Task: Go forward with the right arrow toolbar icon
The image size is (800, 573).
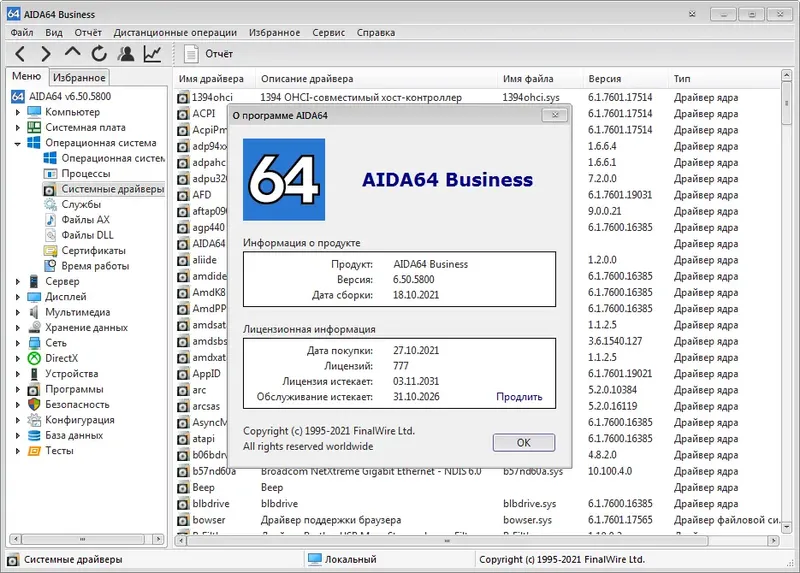Action: click(46, 54)
